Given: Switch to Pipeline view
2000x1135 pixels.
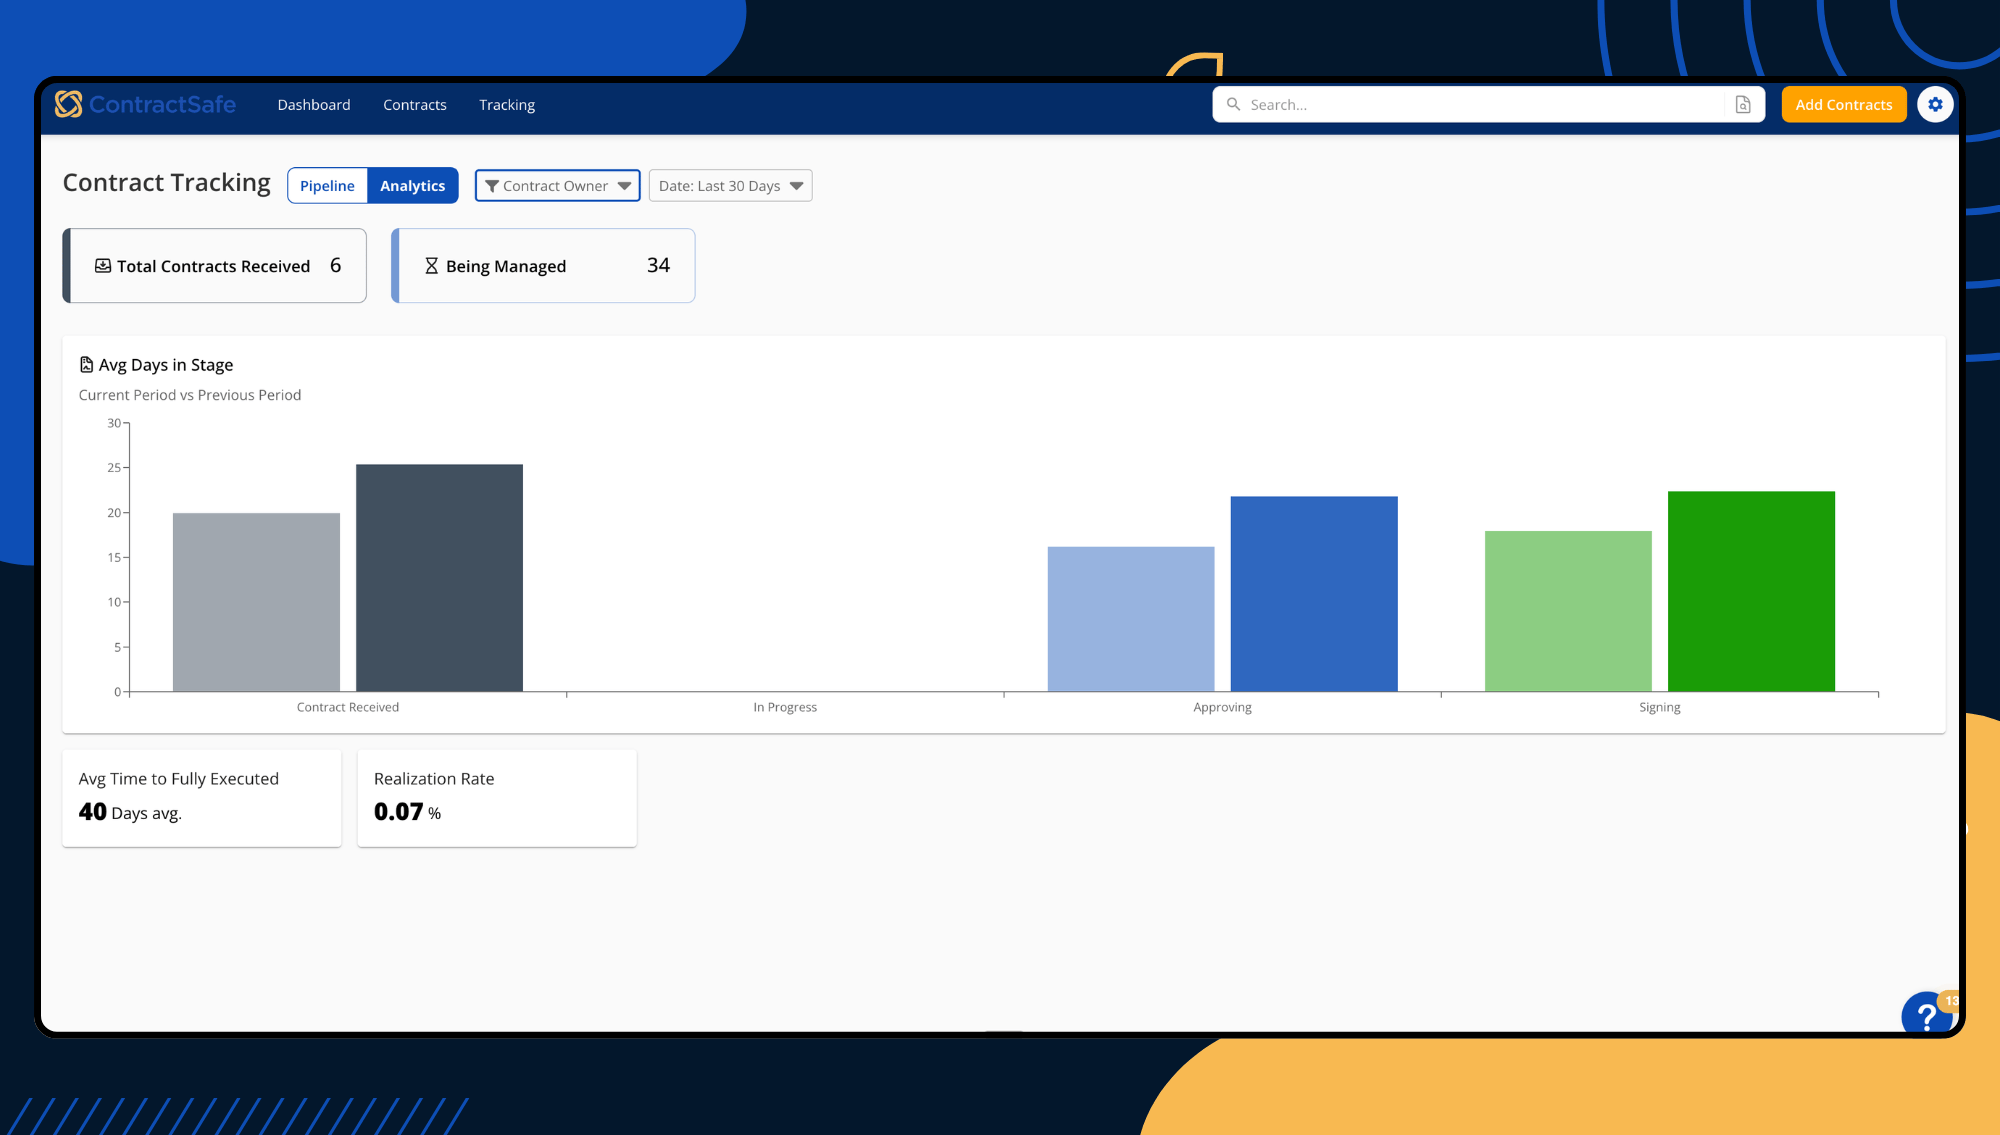Looking at the screenshot, I should pyautogui.click(x=327, y=186).
